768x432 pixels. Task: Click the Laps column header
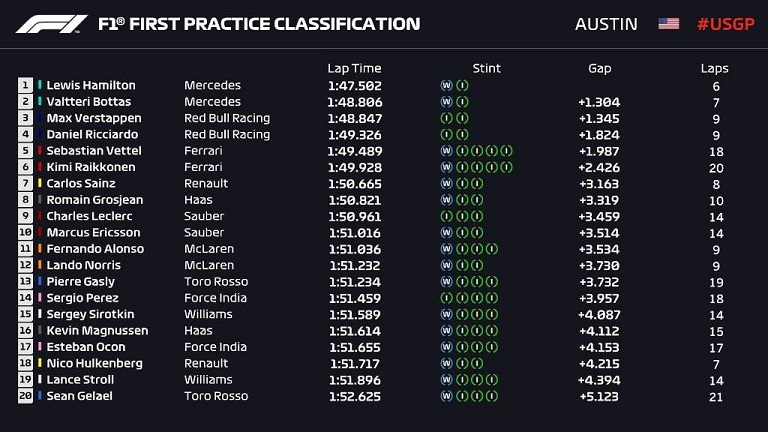tap(714, 69)
